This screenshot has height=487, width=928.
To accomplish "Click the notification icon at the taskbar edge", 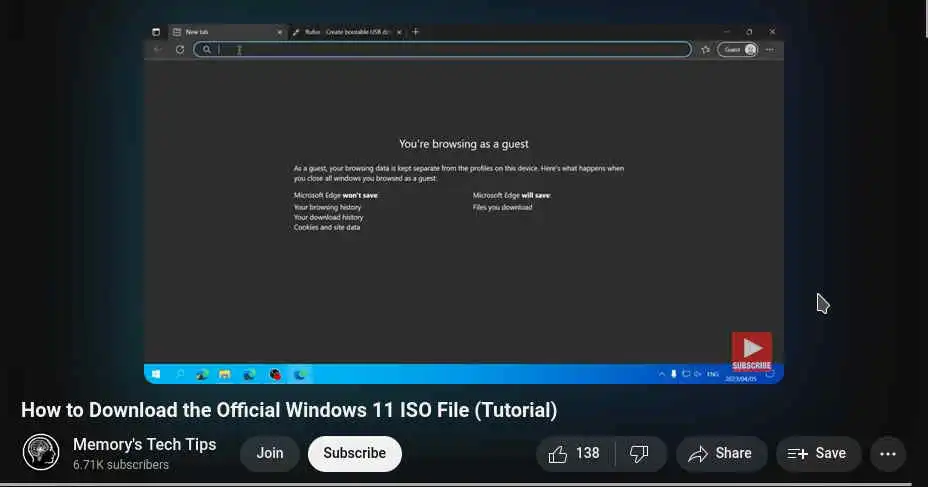I will coord(770,374).
